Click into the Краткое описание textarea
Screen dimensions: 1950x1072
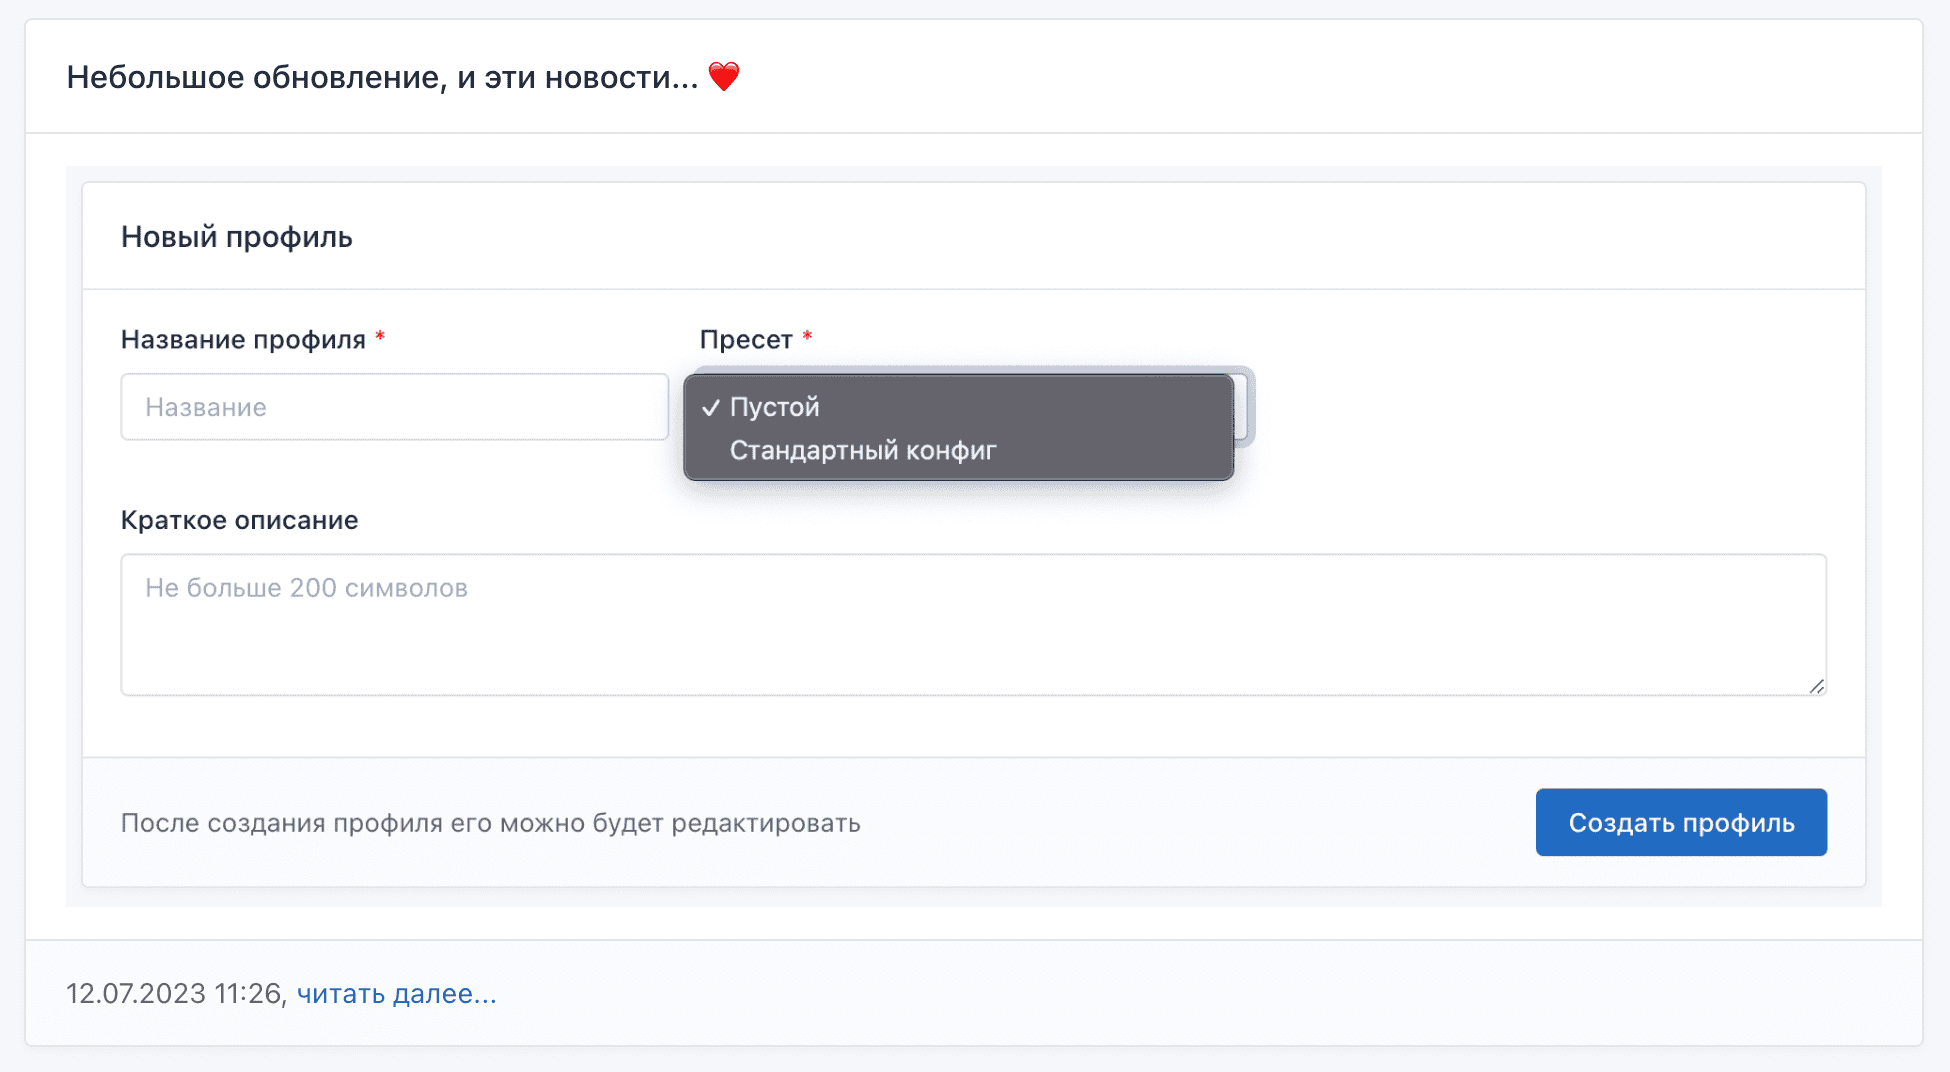click(972, 640)
